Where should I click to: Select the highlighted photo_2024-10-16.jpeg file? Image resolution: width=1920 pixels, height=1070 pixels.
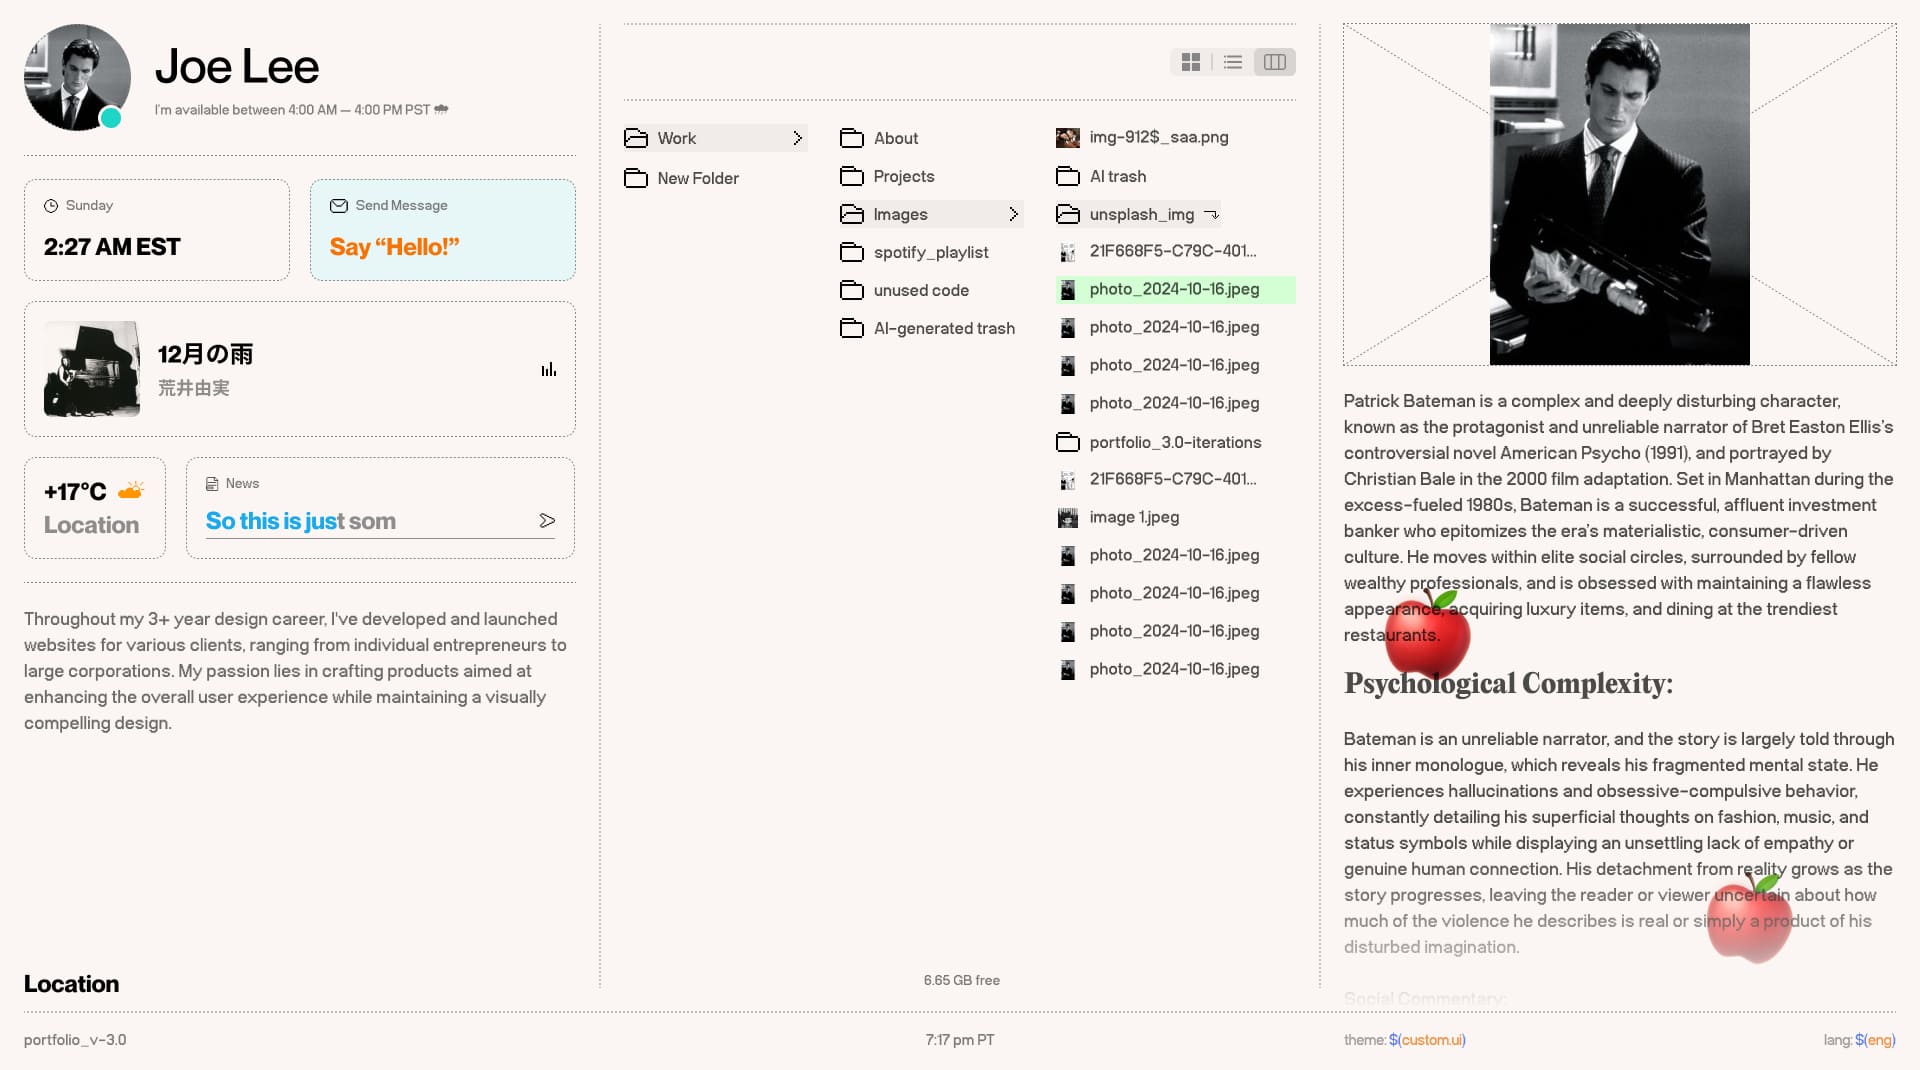1174,289
